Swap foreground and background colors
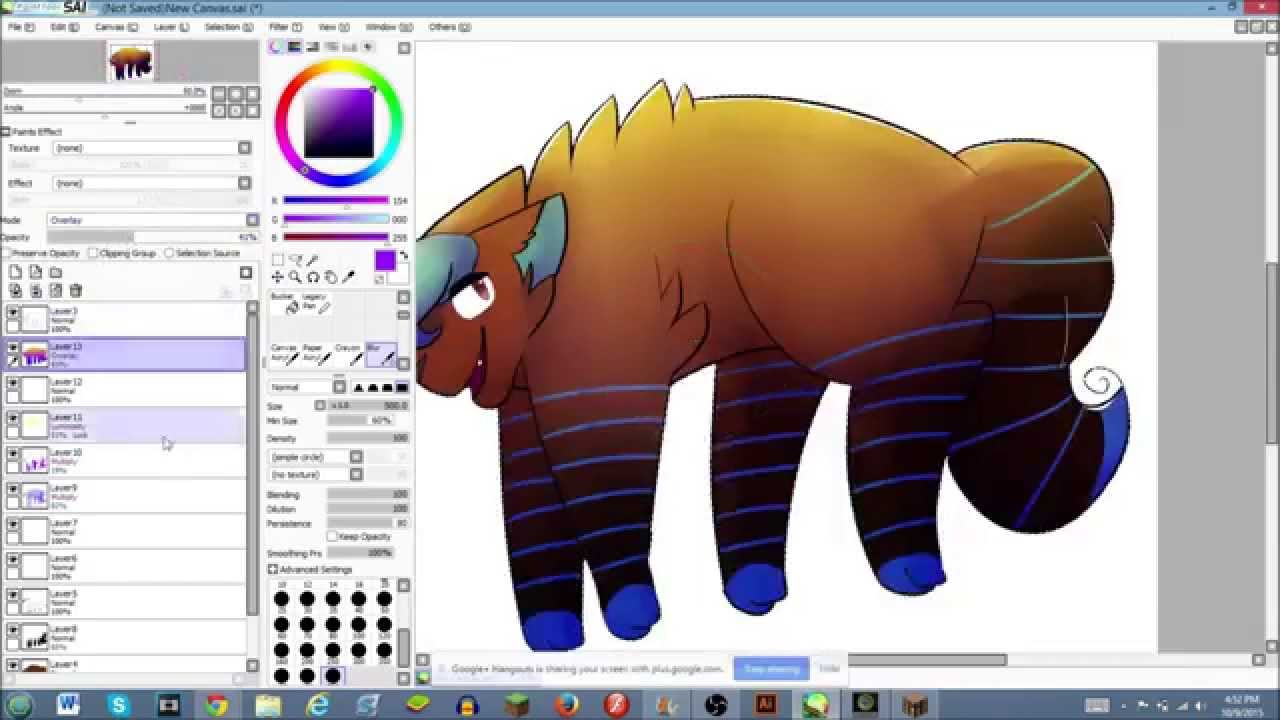 tap(404, 256)
